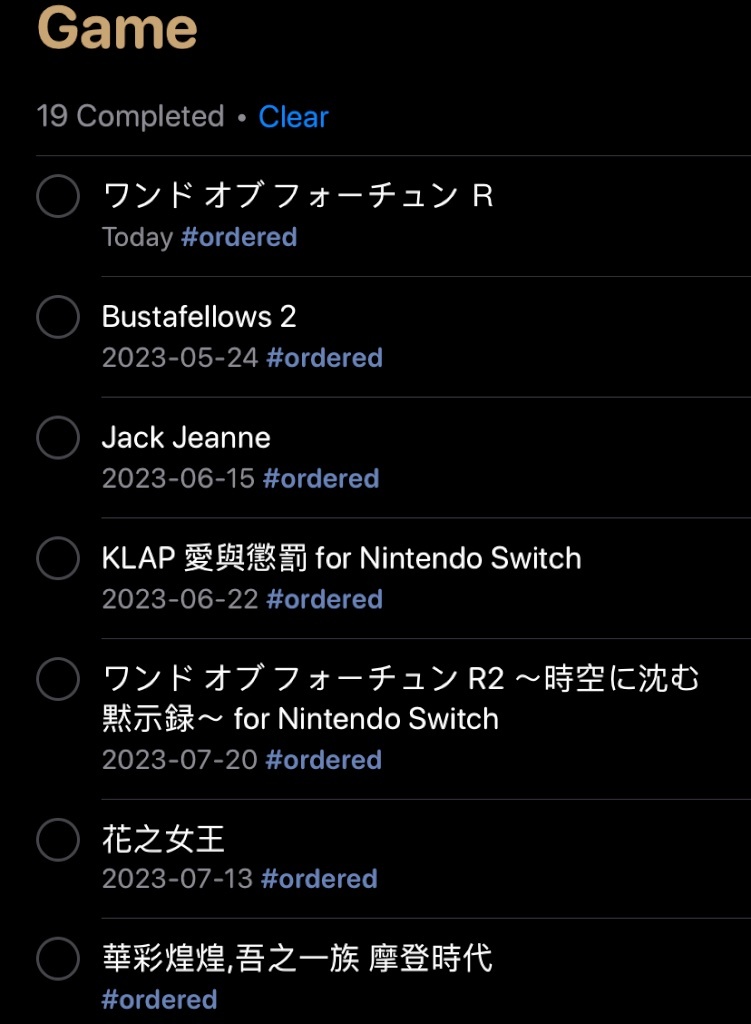The width and height of the screenshot is (751, 1024).
Task: Edit the Bustafellows 2 reminder title
Action: (x=199, y=317)
